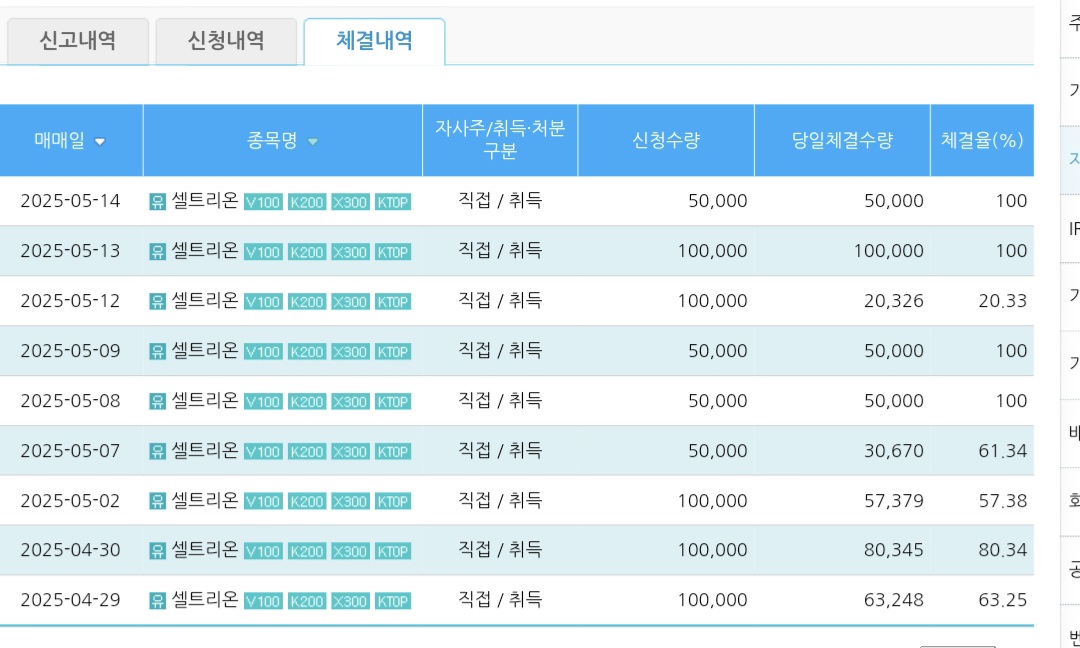Click the K200 badge in the 2025-05-02 row

pos(307,501)
